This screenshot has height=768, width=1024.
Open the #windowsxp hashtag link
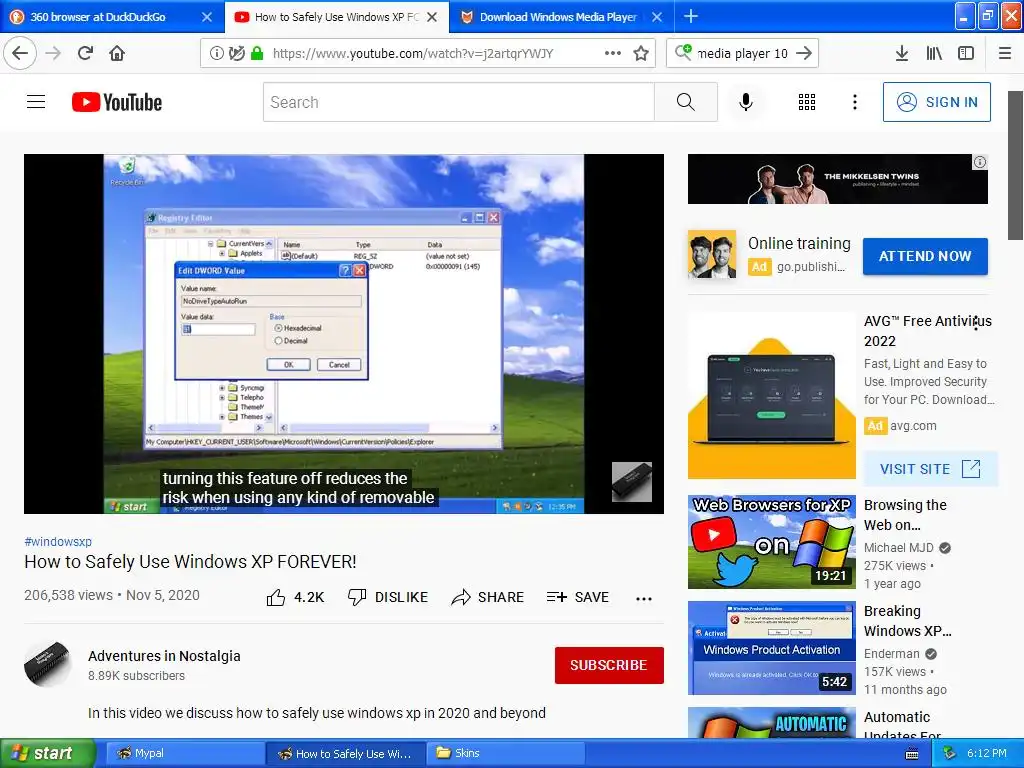[x=58, y=541]
